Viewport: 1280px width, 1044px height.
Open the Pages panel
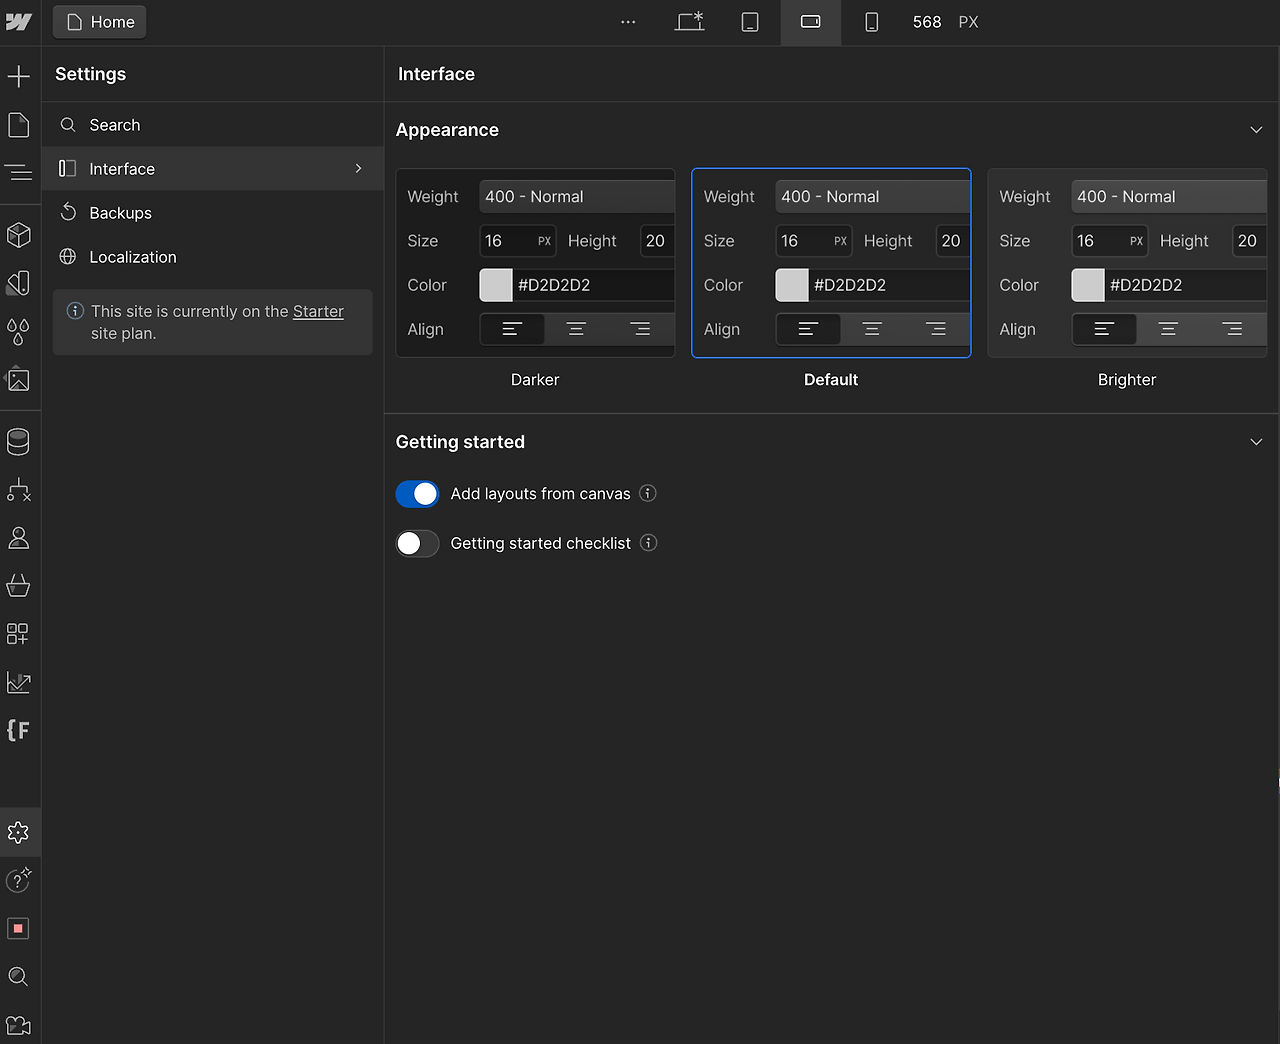[19, 125]
